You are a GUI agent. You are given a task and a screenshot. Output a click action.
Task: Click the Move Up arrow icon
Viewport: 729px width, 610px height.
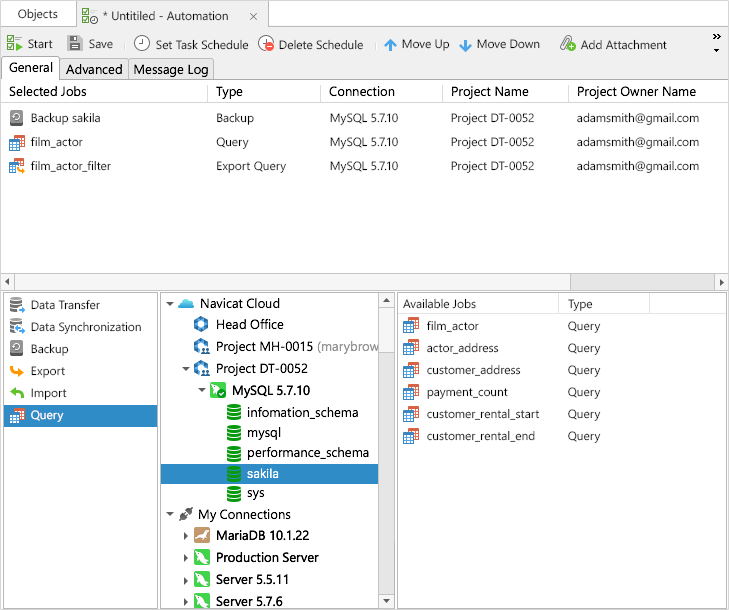[390, 45]
